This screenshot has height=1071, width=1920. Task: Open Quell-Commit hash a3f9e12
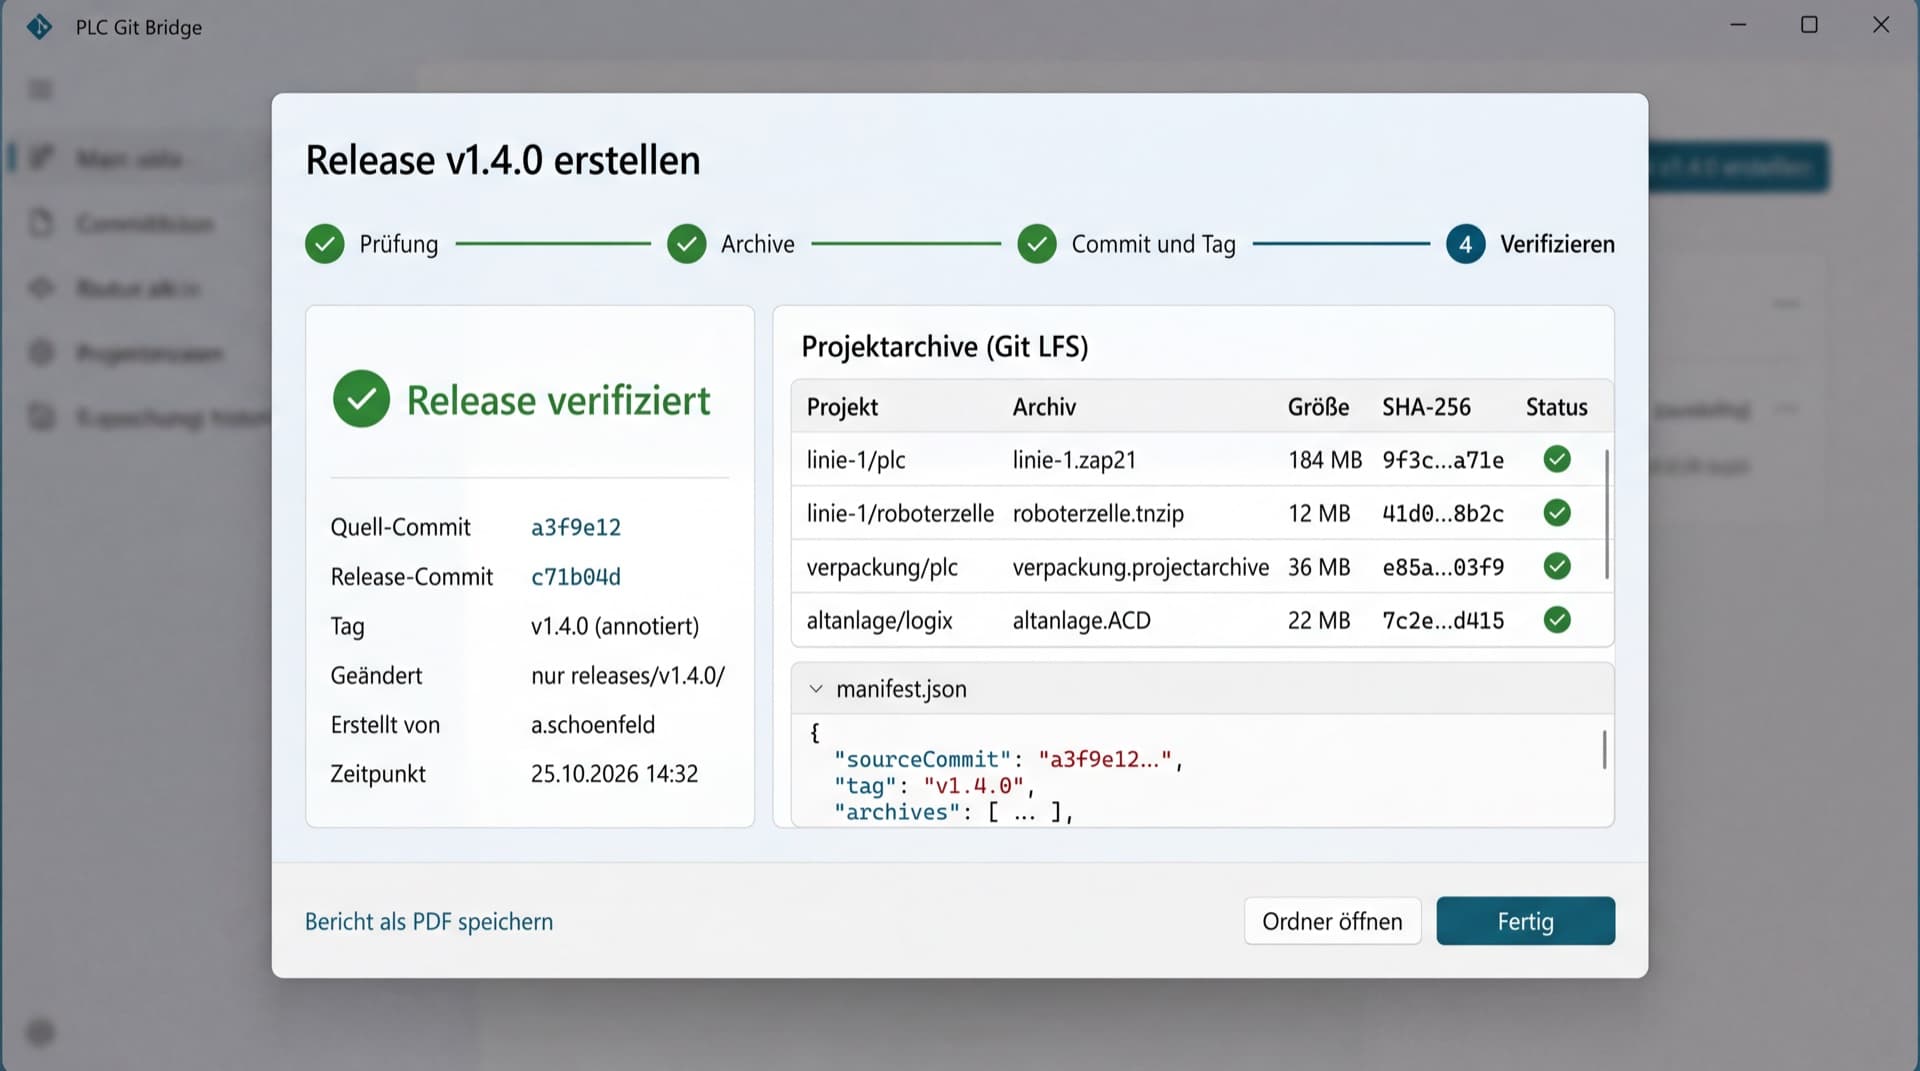point(576,527)
